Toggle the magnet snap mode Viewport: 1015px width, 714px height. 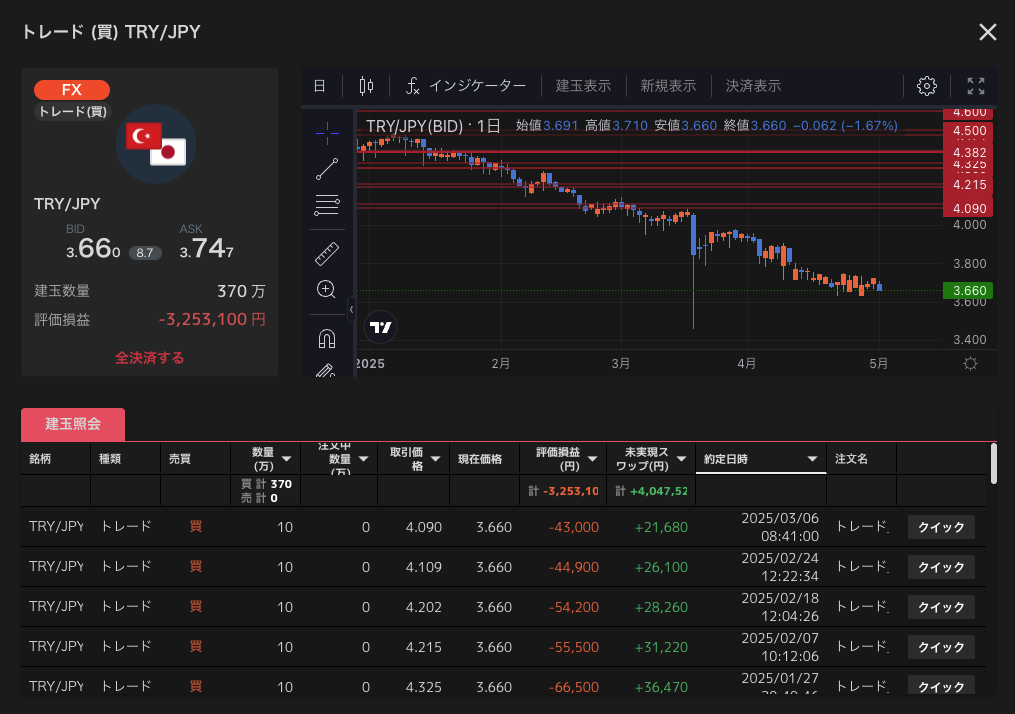[326, 338]
